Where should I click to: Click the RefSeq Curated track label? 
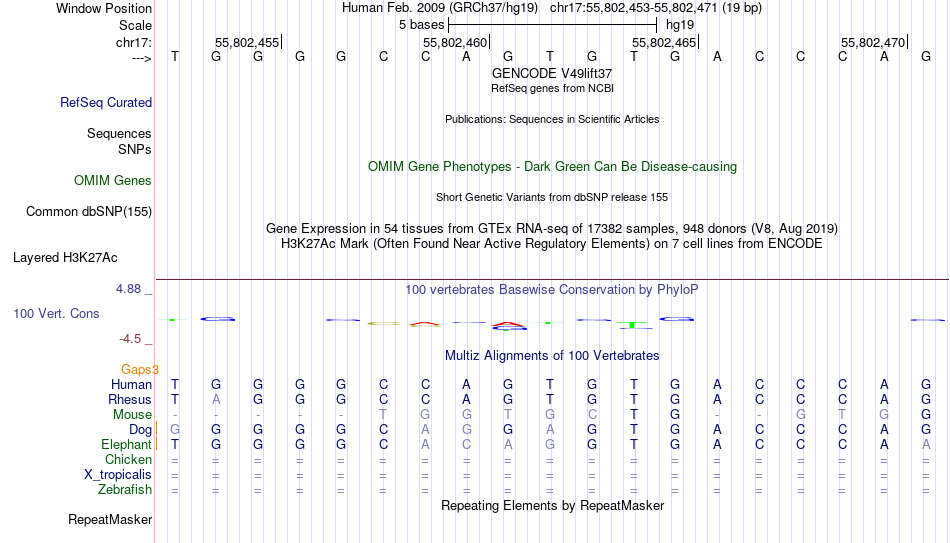coord(105,102)
